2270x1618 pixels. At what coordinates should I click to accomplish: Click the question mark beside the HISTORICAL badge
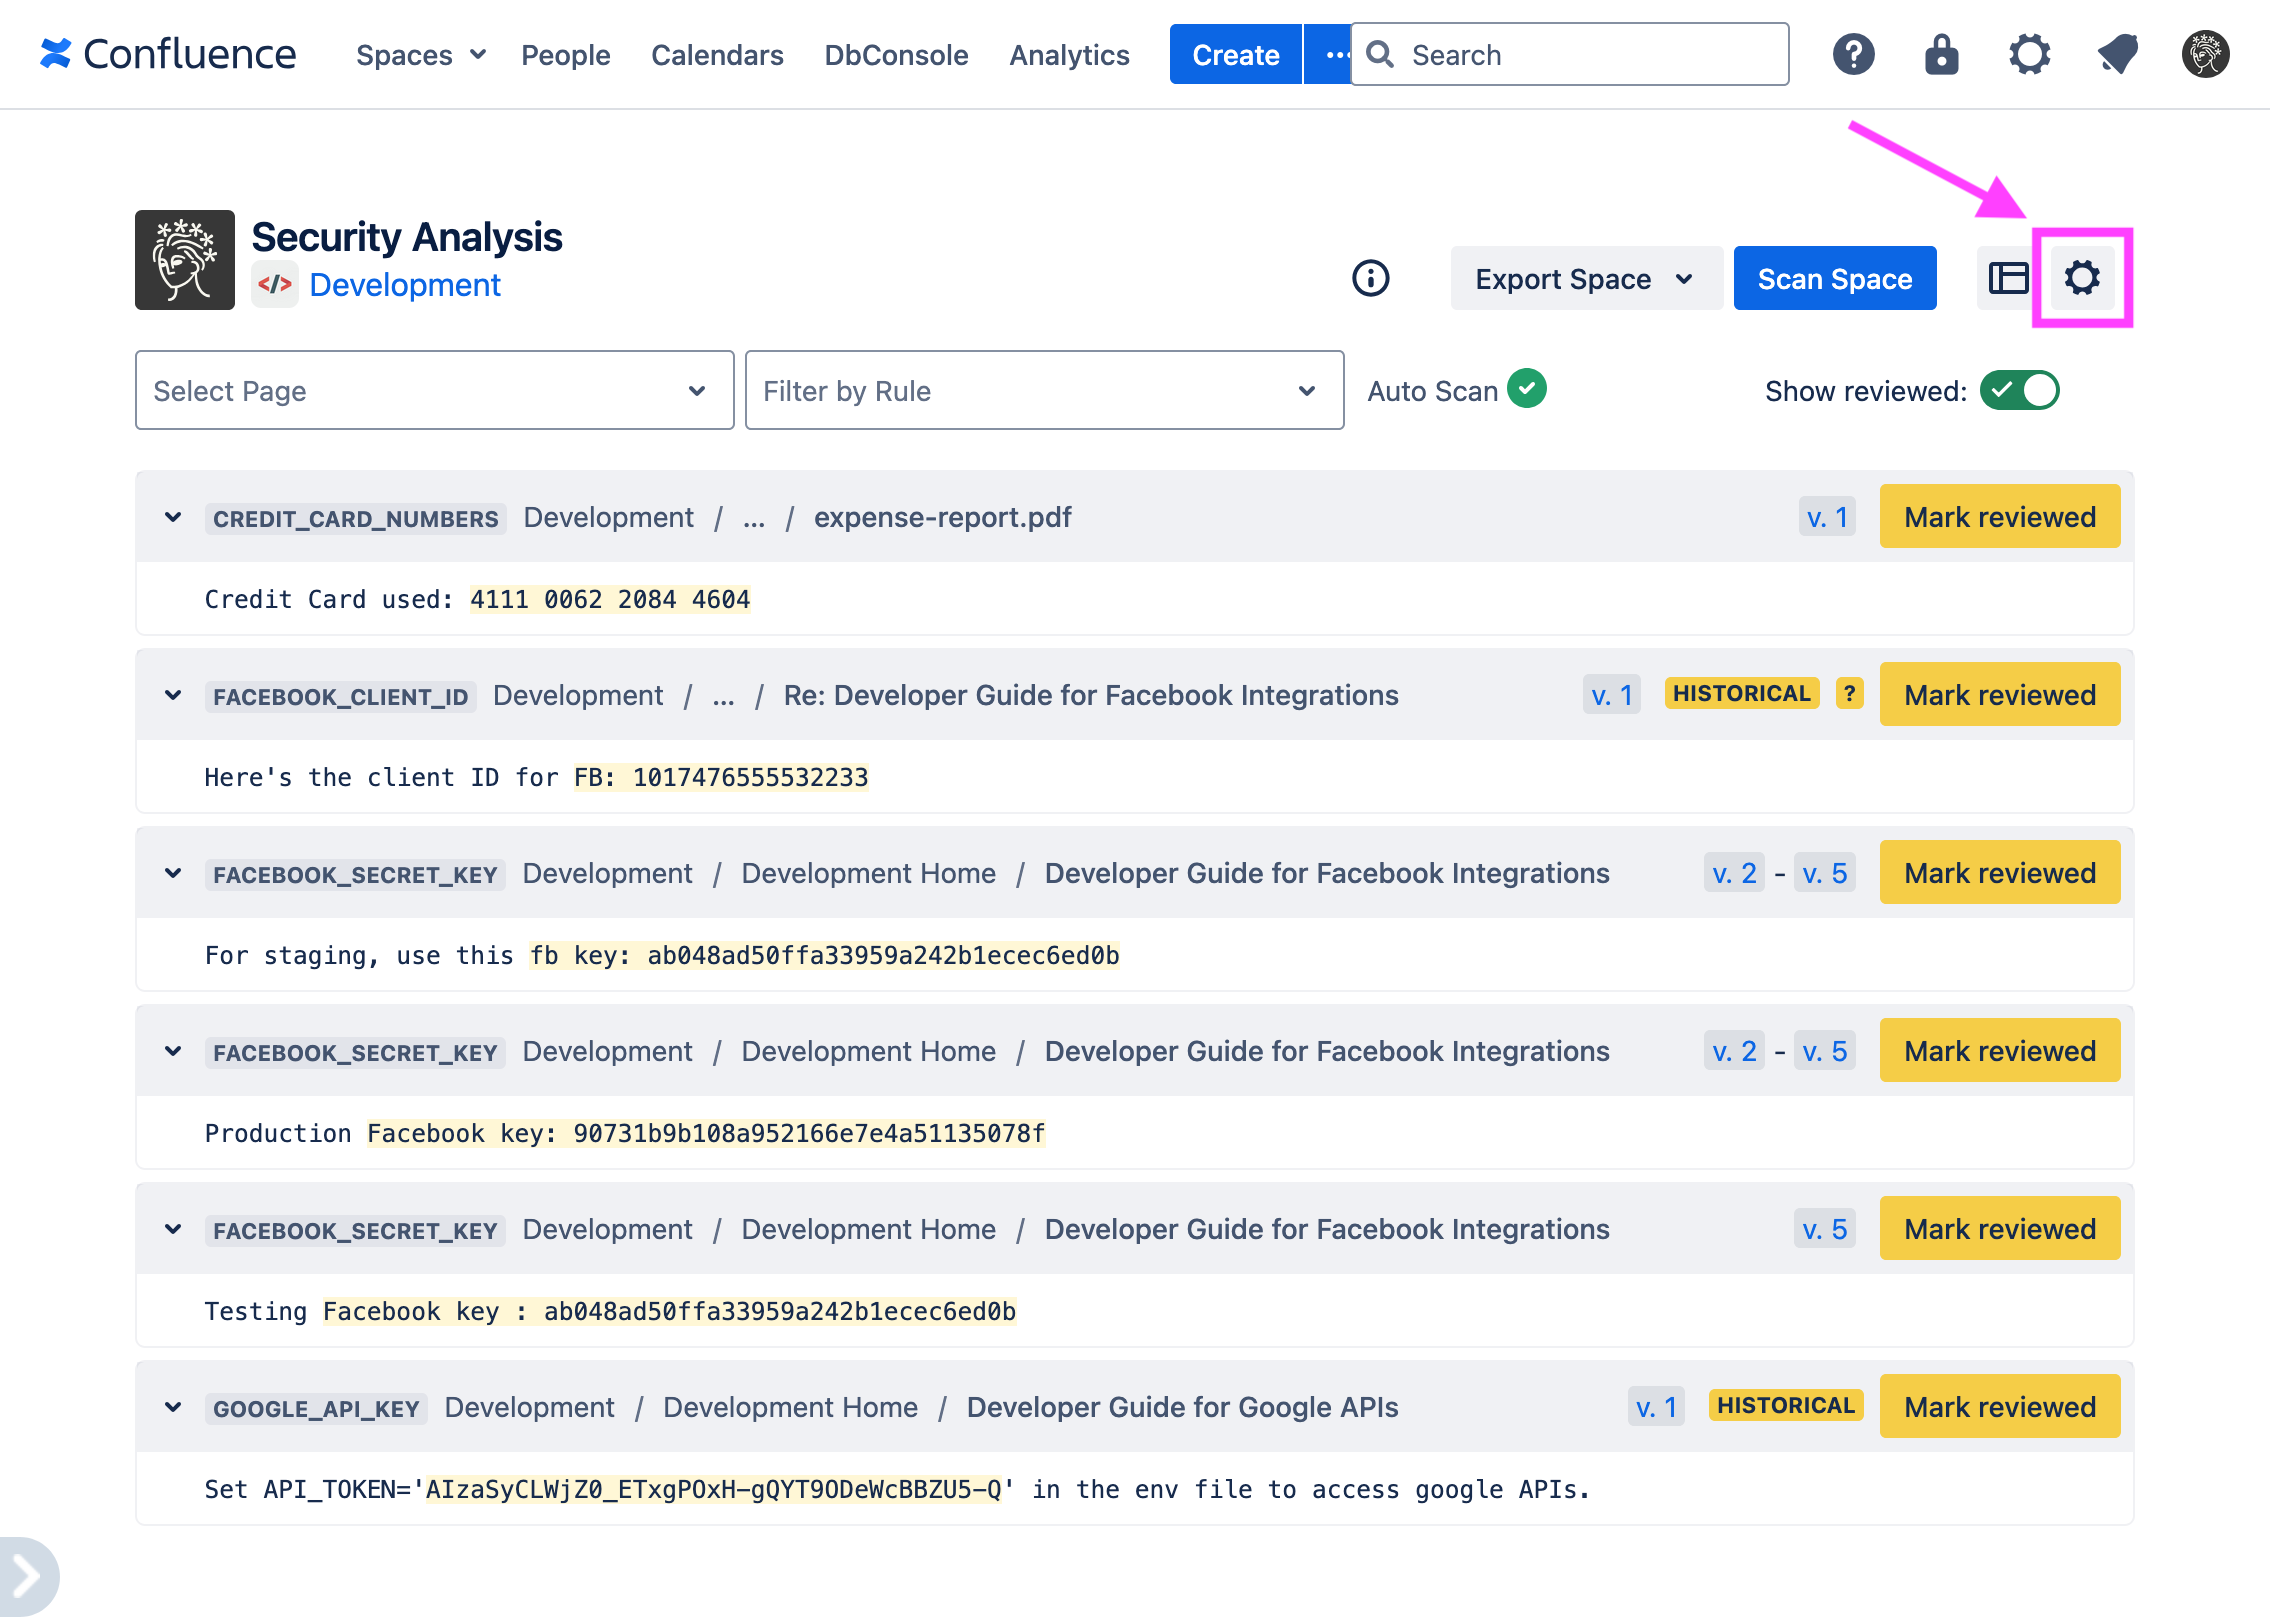[x=1848, y=693]
